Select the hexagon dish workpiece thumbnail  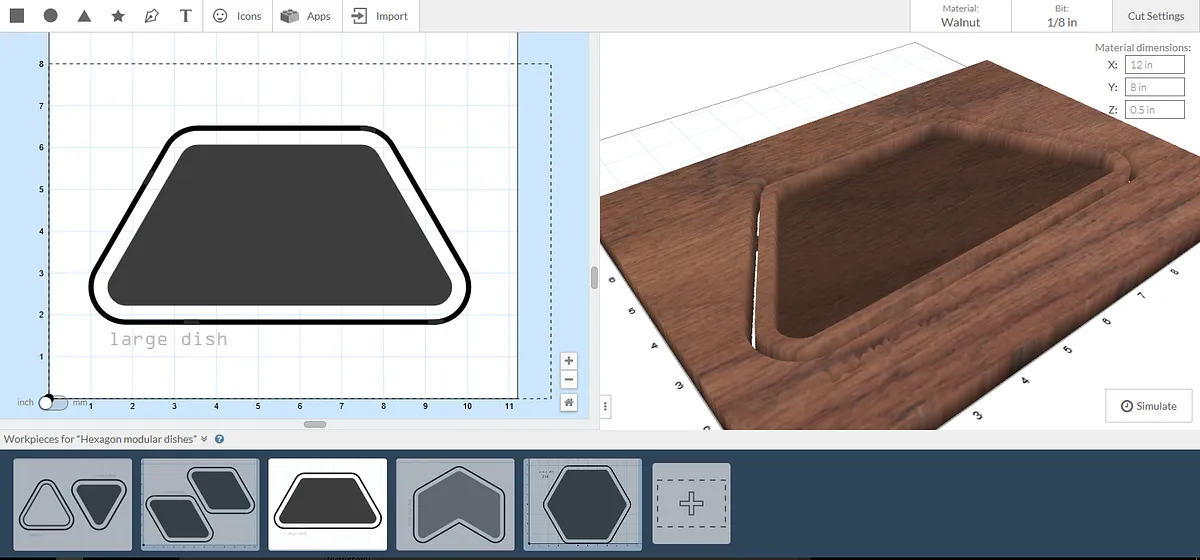click(583, 503)
